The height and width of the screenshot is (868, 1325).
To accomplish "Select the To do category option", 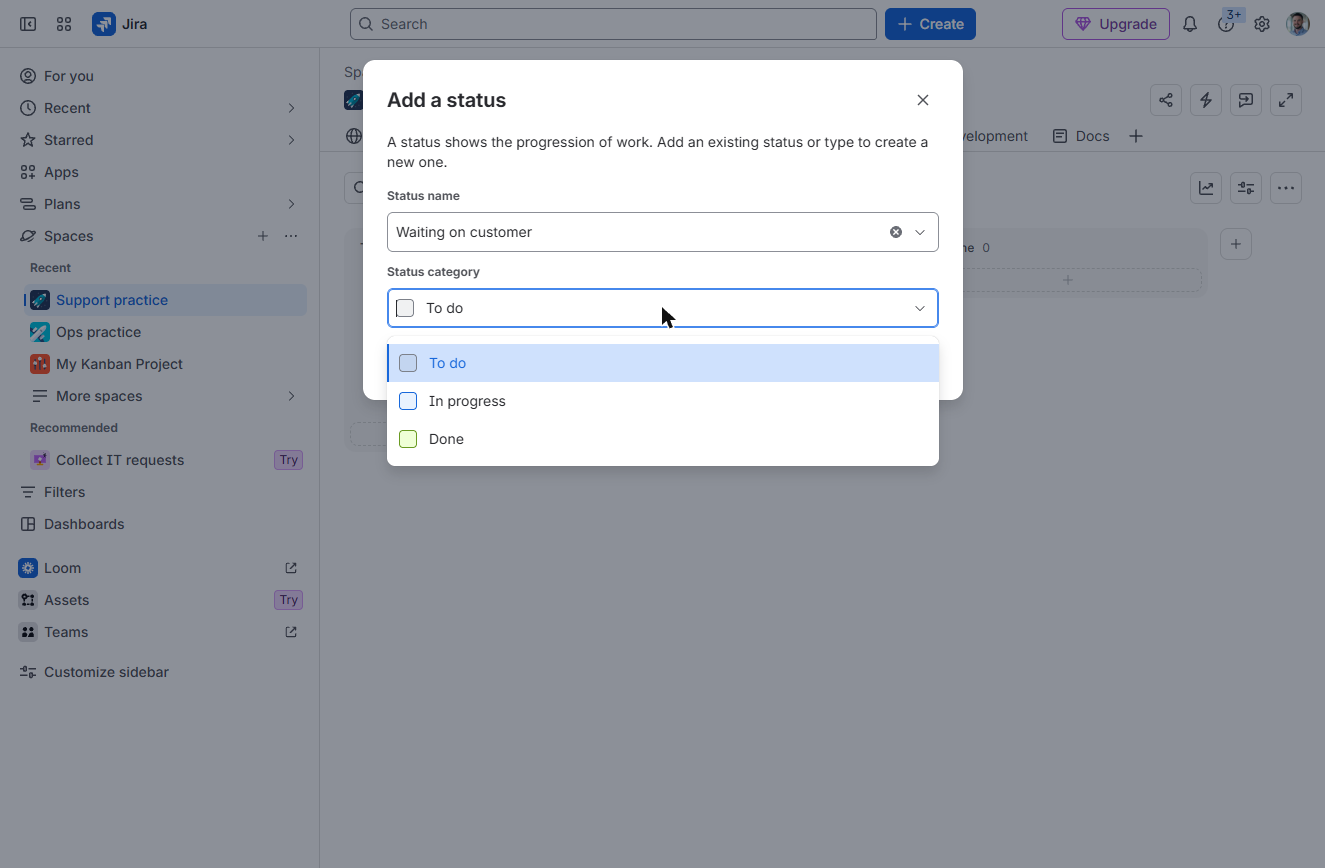I will 663,363.
